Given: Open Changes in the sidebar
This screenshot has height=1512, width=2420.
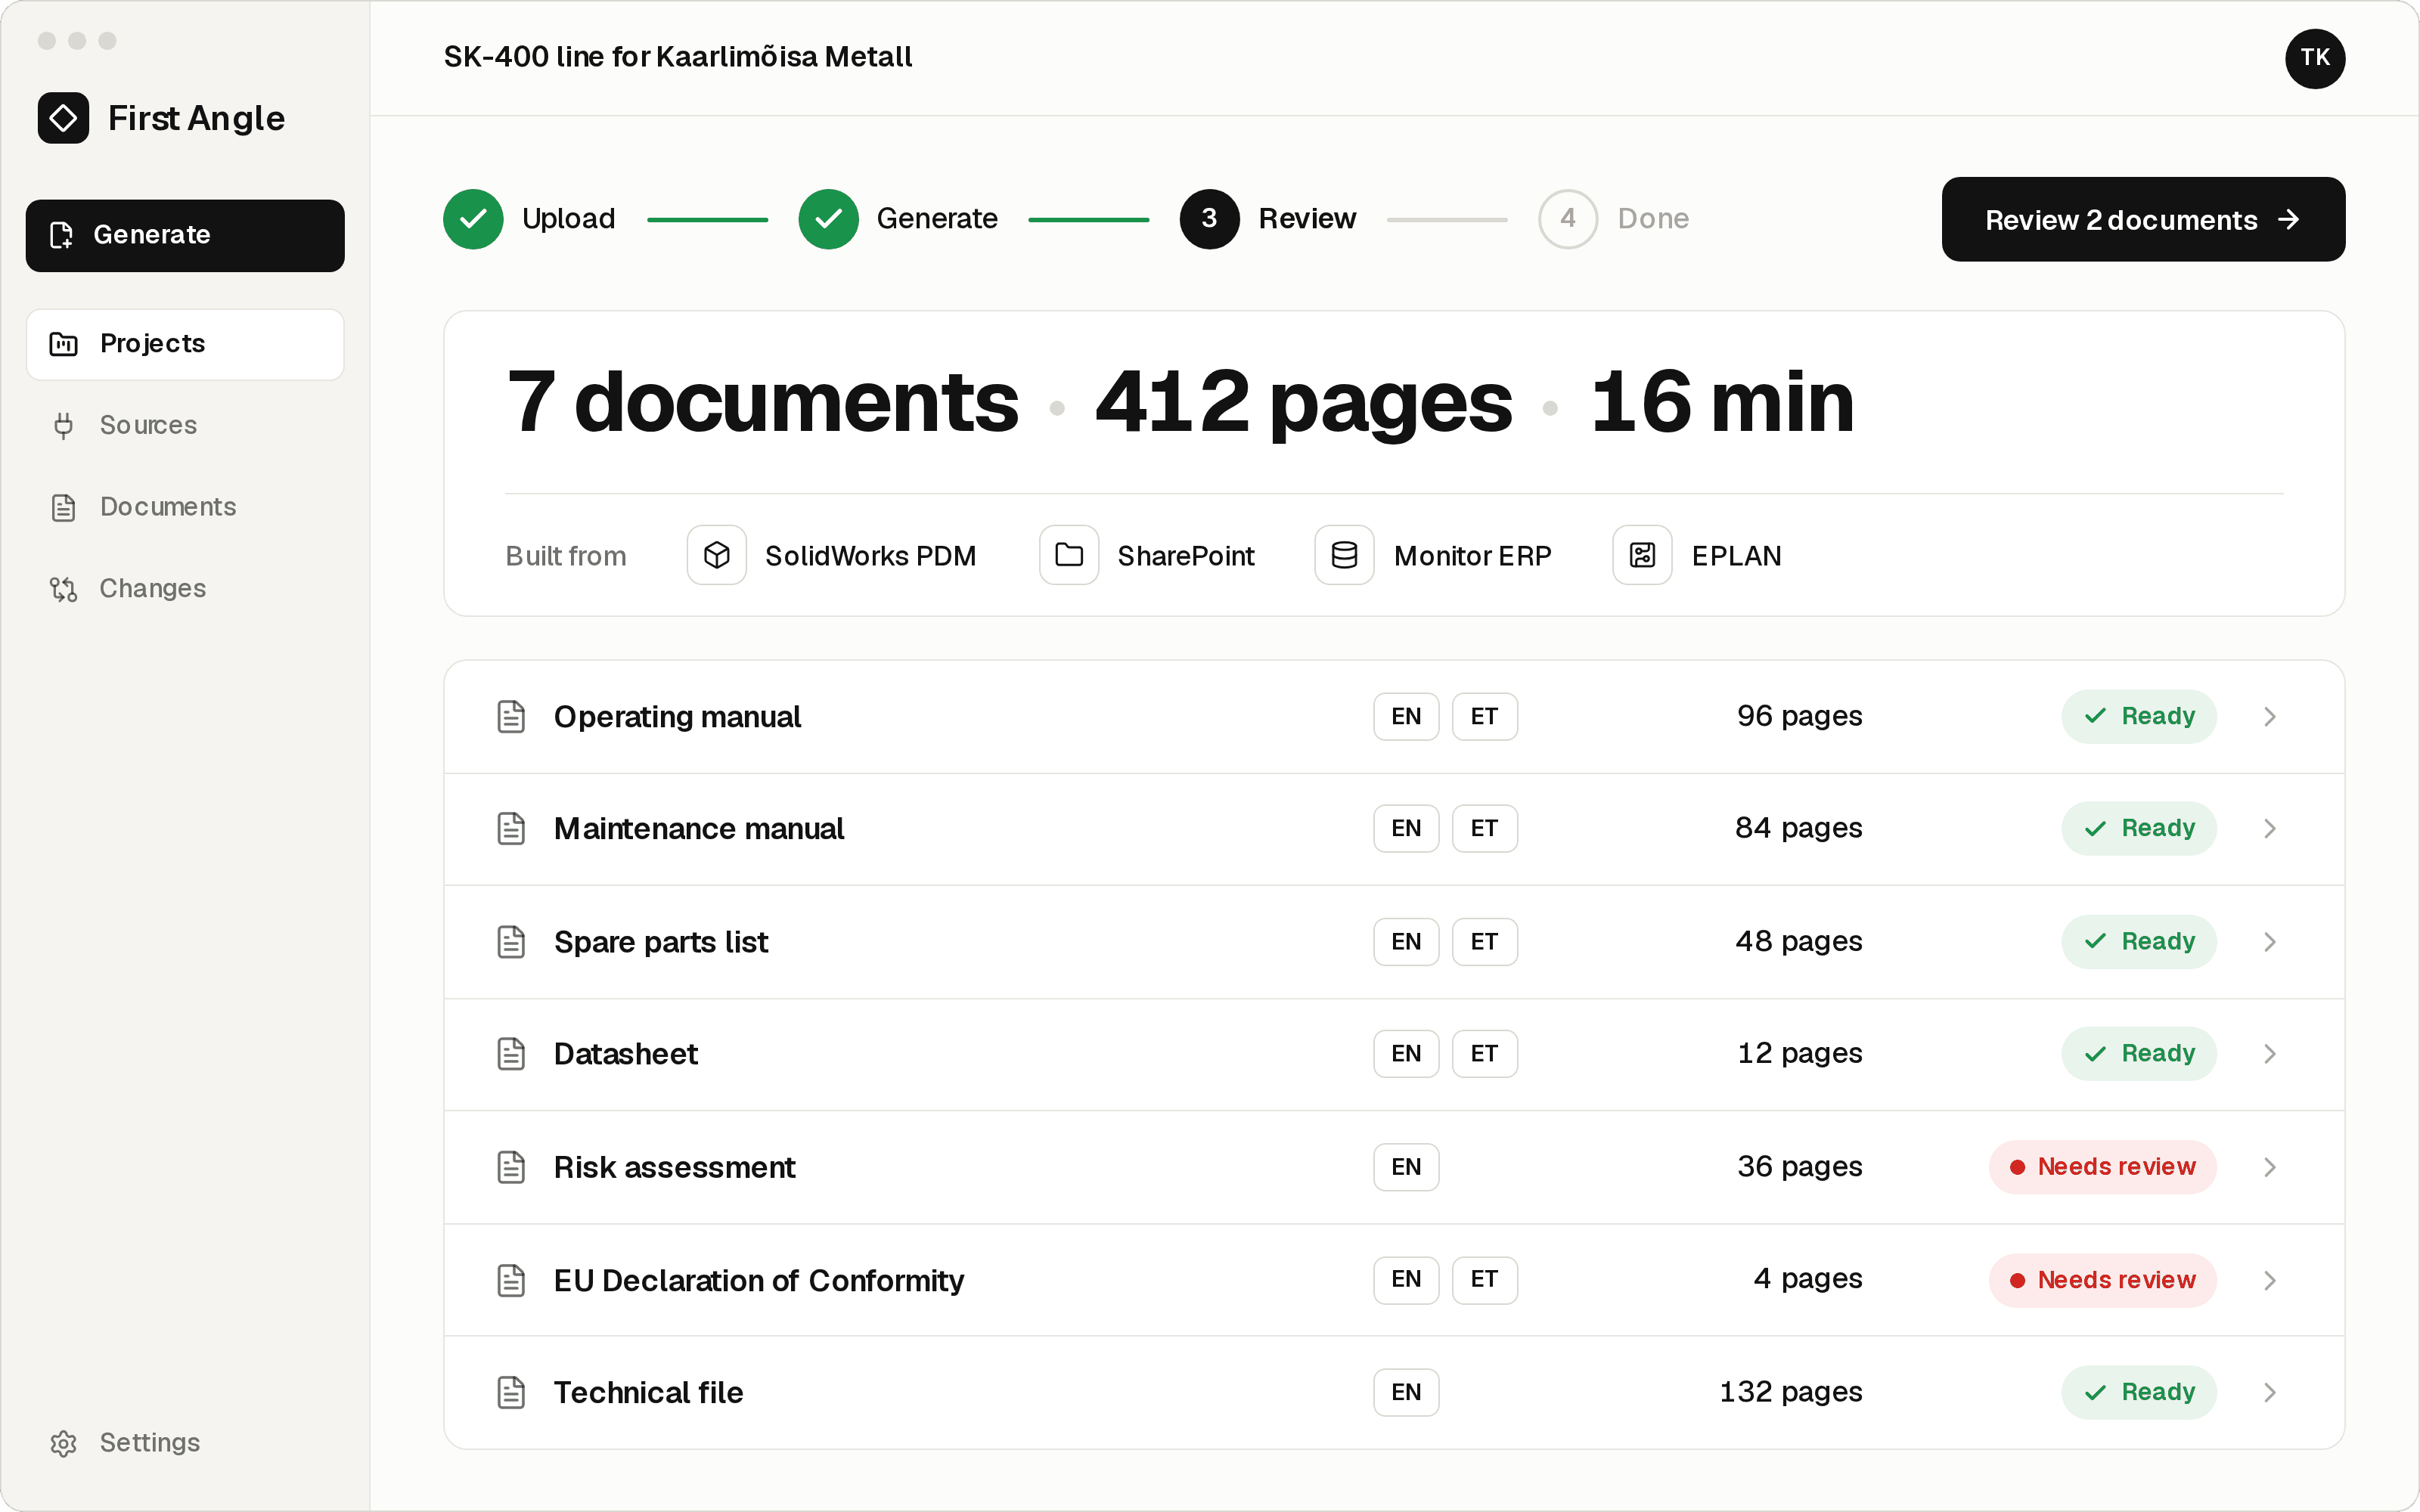Looking at the screenshot, I should 185,588.
